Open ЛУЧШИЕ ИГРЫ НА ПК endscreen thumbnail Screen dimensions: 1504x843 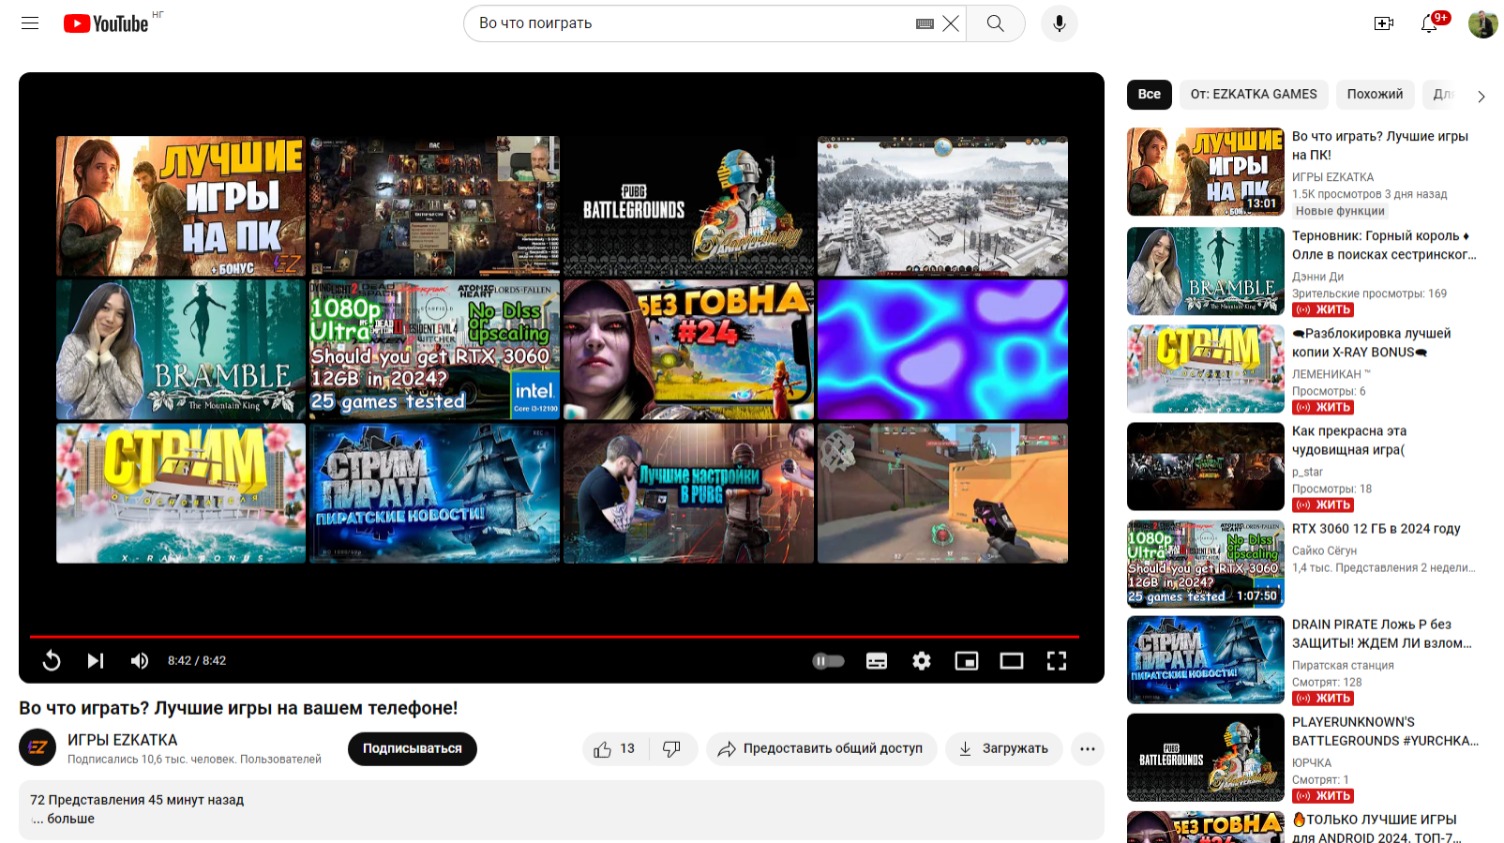(x=181, y=206)
